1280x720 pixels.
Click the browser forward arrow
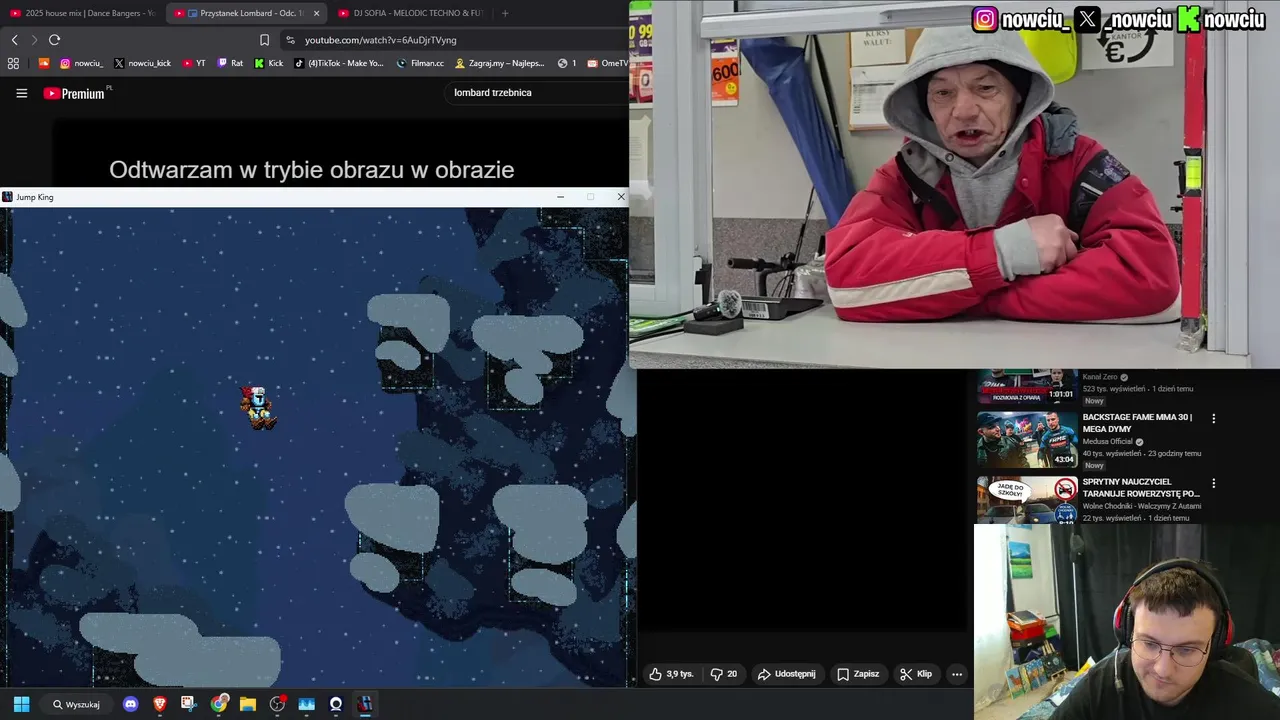click(x=34, y=40)
